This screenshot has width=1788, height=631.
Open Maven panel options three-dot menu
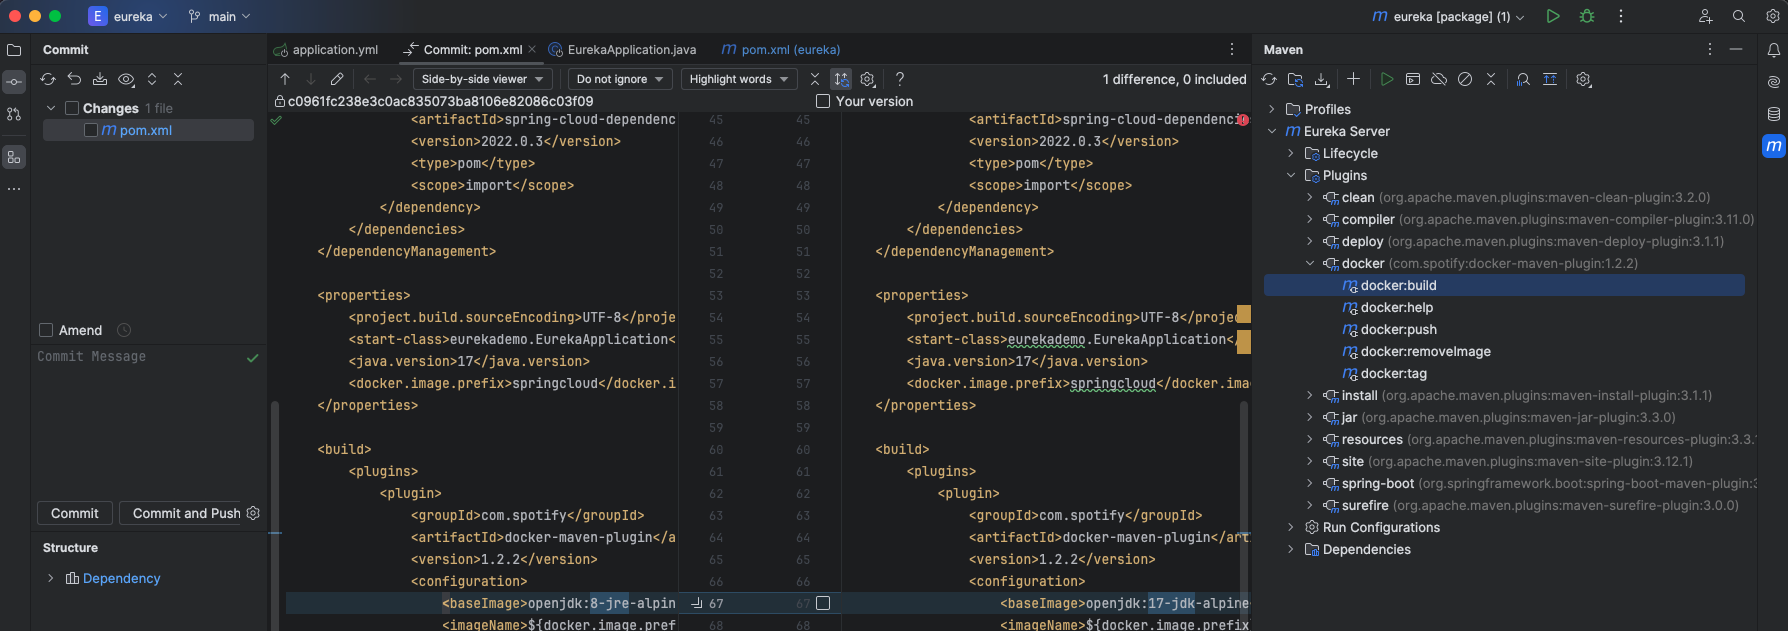click(x=1710, y=49)
